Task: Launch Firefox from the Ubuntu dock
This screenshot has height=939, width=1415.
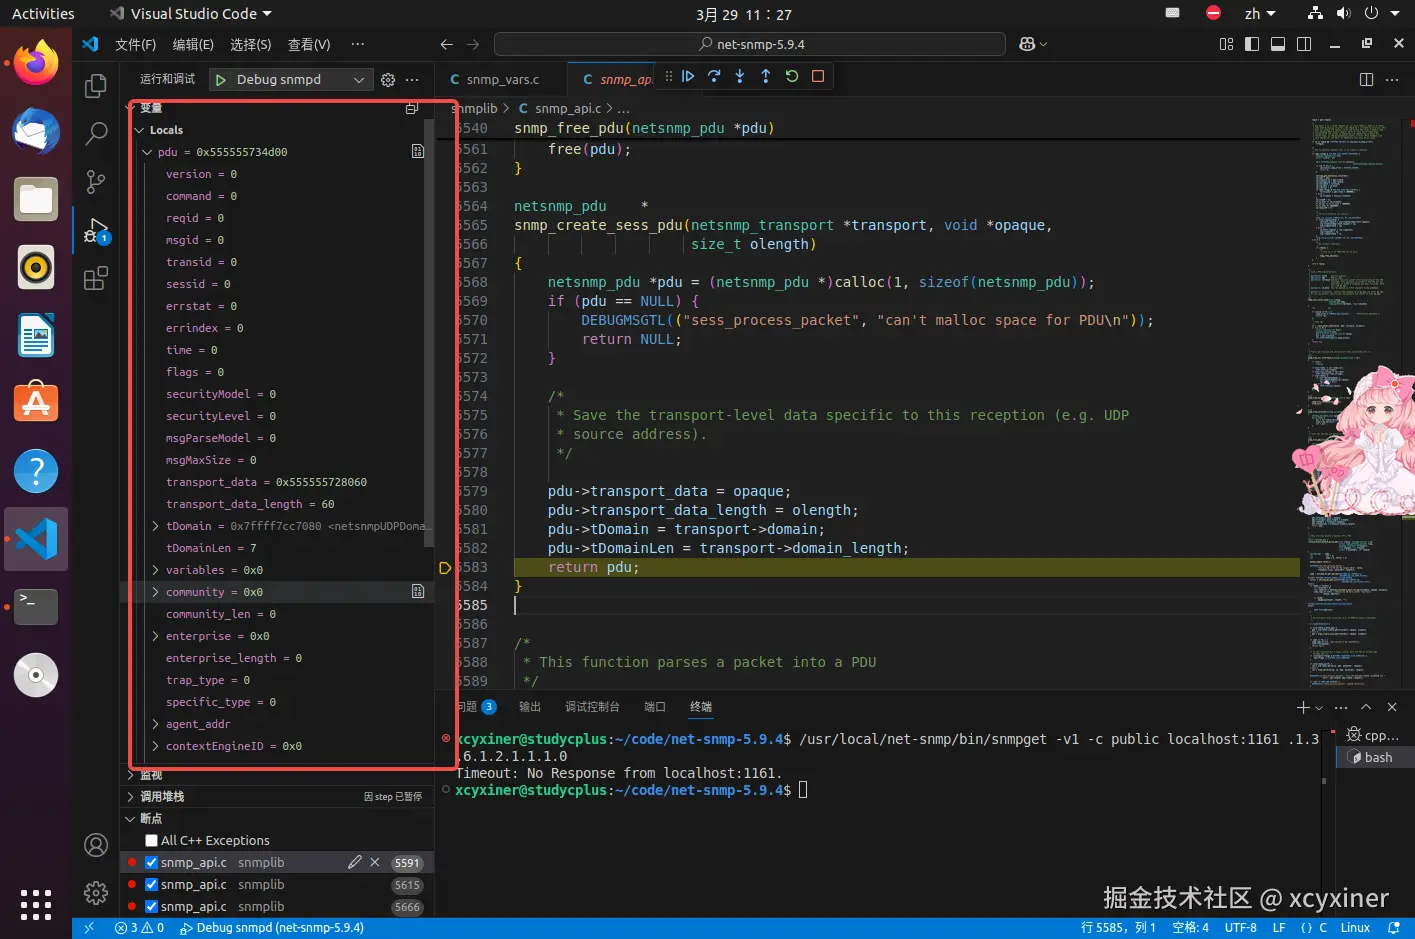Action: pyautogui.click(x=36, y=64)
